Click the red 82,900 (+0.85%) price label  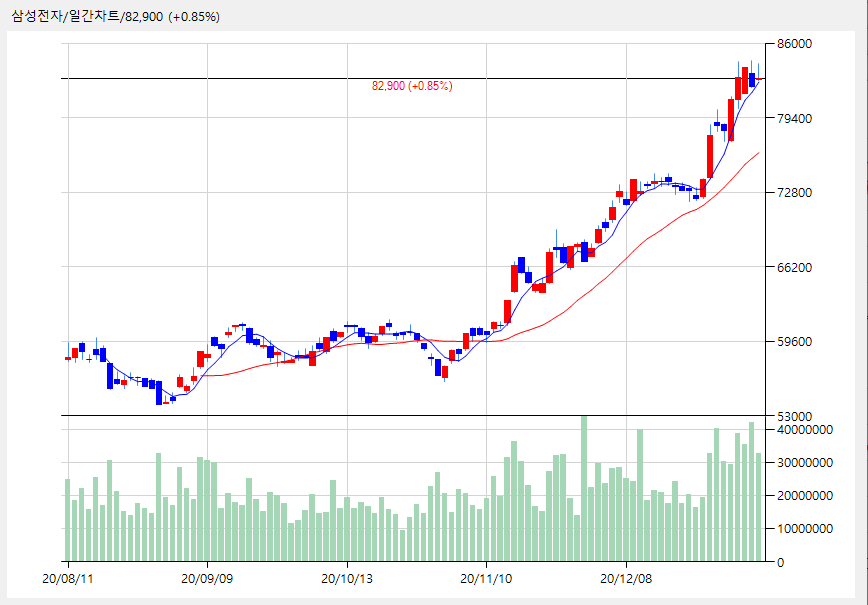412,86
